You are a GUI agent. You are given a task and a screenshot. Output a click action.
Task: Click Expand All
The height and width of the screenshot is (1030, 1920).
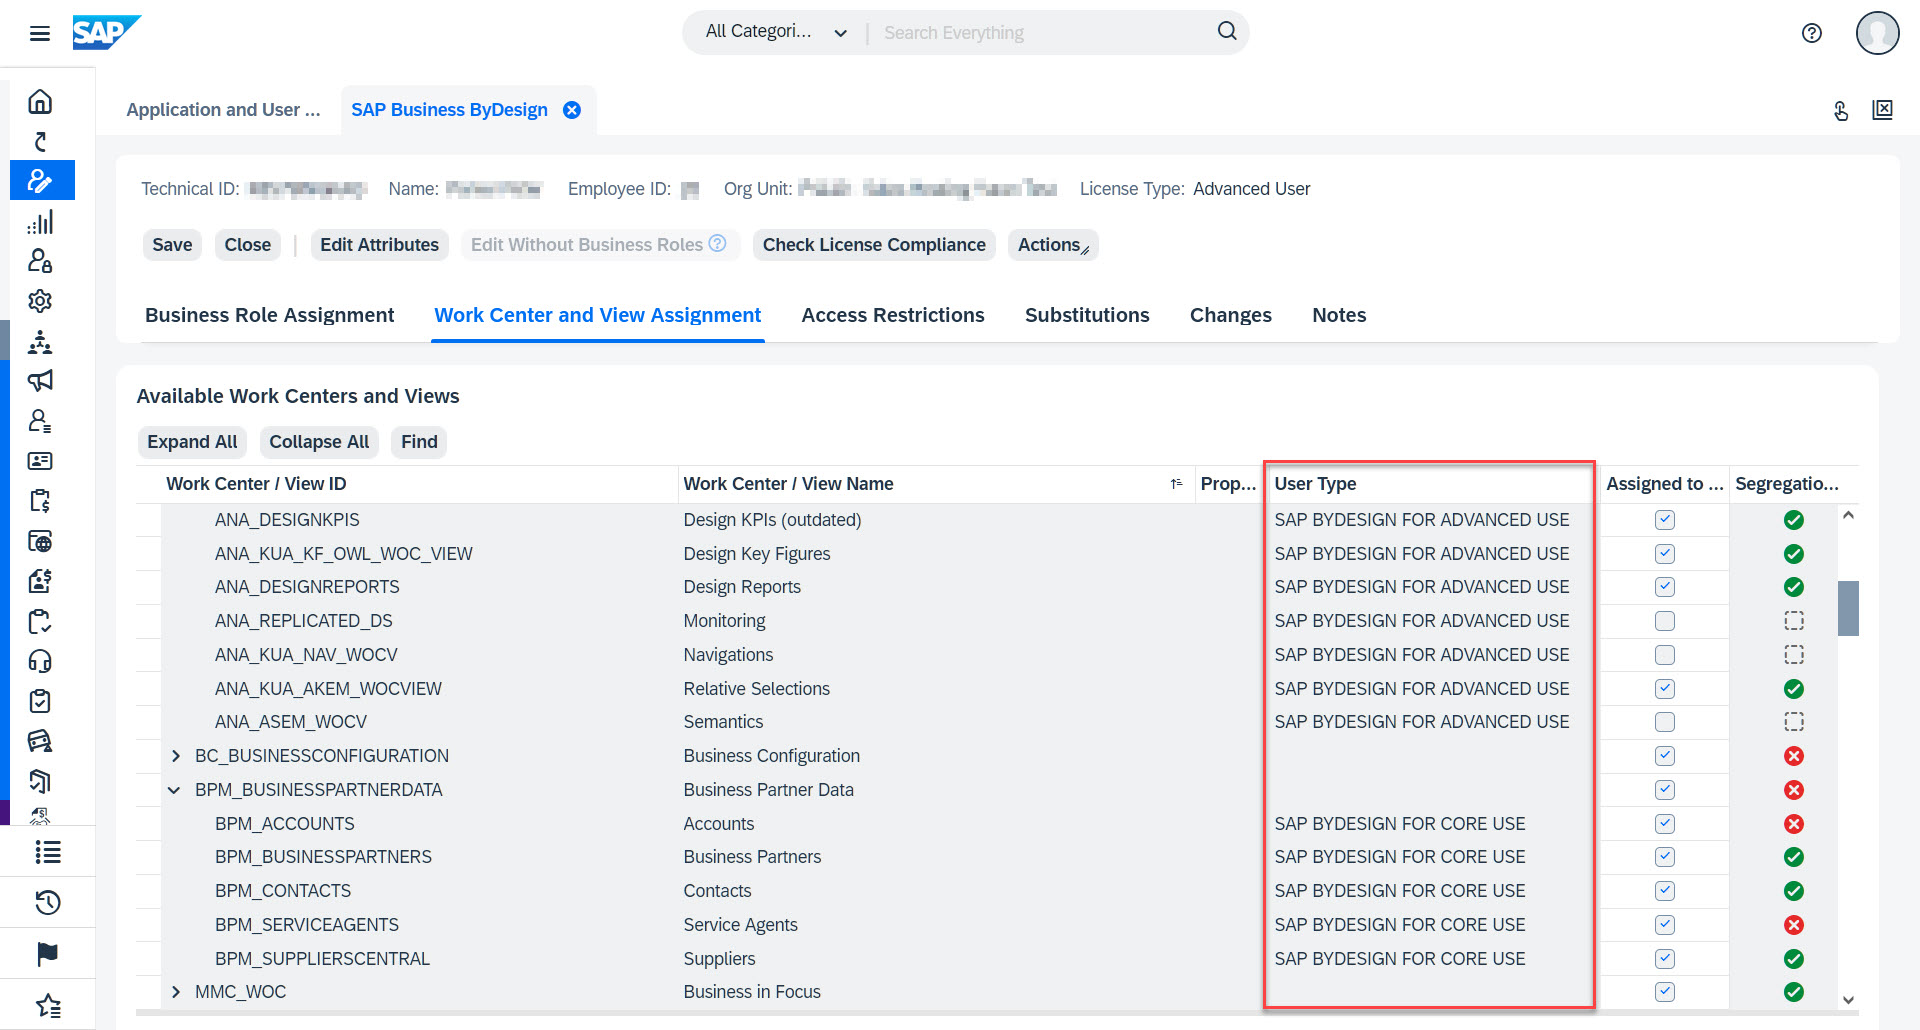tap(192, 442)
